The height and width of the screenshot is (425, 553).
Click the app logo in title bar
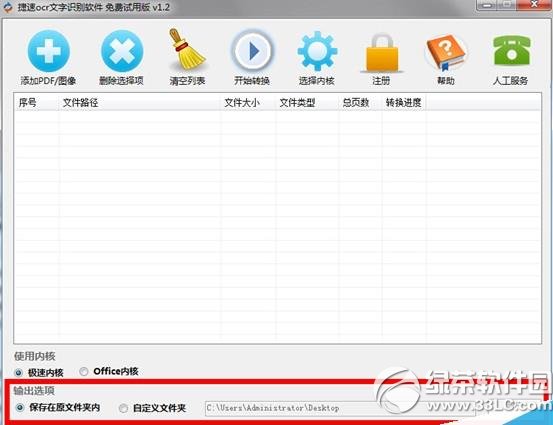point(7,7)
